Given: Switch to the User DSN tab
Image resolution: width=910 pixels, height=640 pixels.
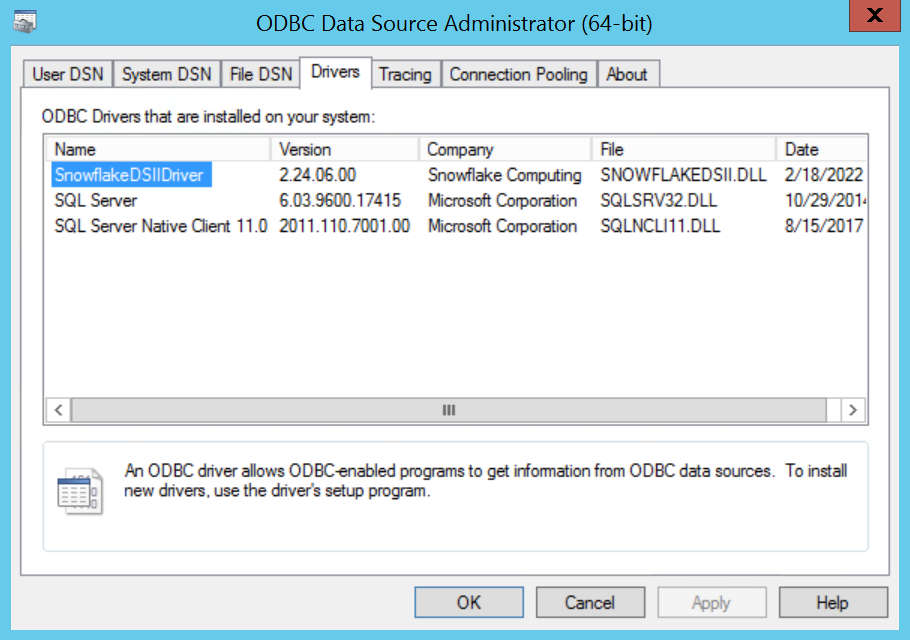Looking at the screenshot, I should click(67, 74).
